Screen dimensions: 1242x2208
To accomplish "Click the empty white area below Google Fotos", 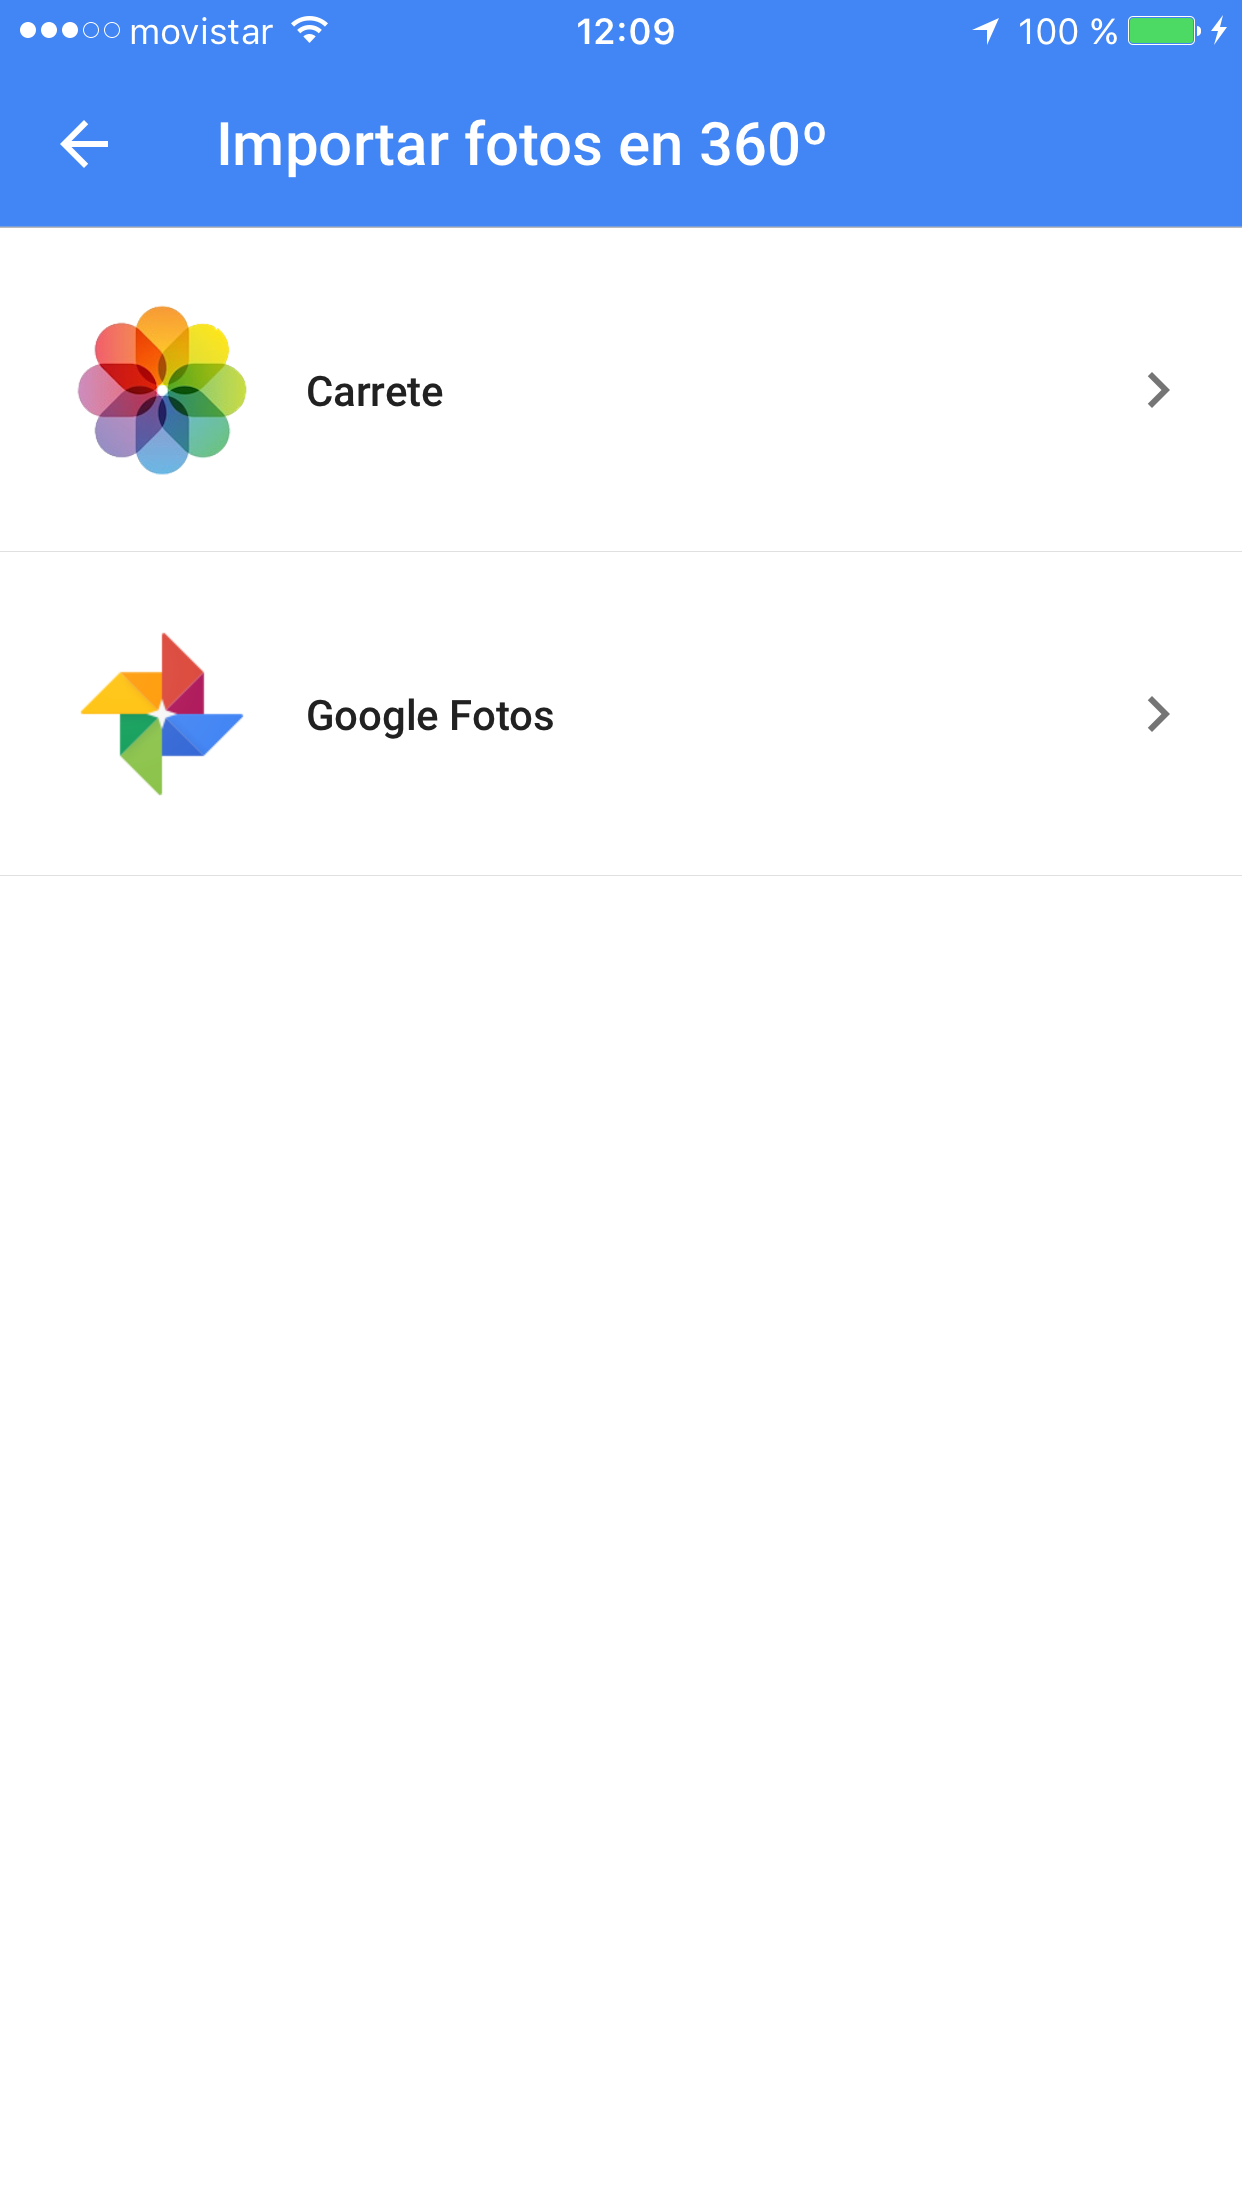I will point(621,1540).
